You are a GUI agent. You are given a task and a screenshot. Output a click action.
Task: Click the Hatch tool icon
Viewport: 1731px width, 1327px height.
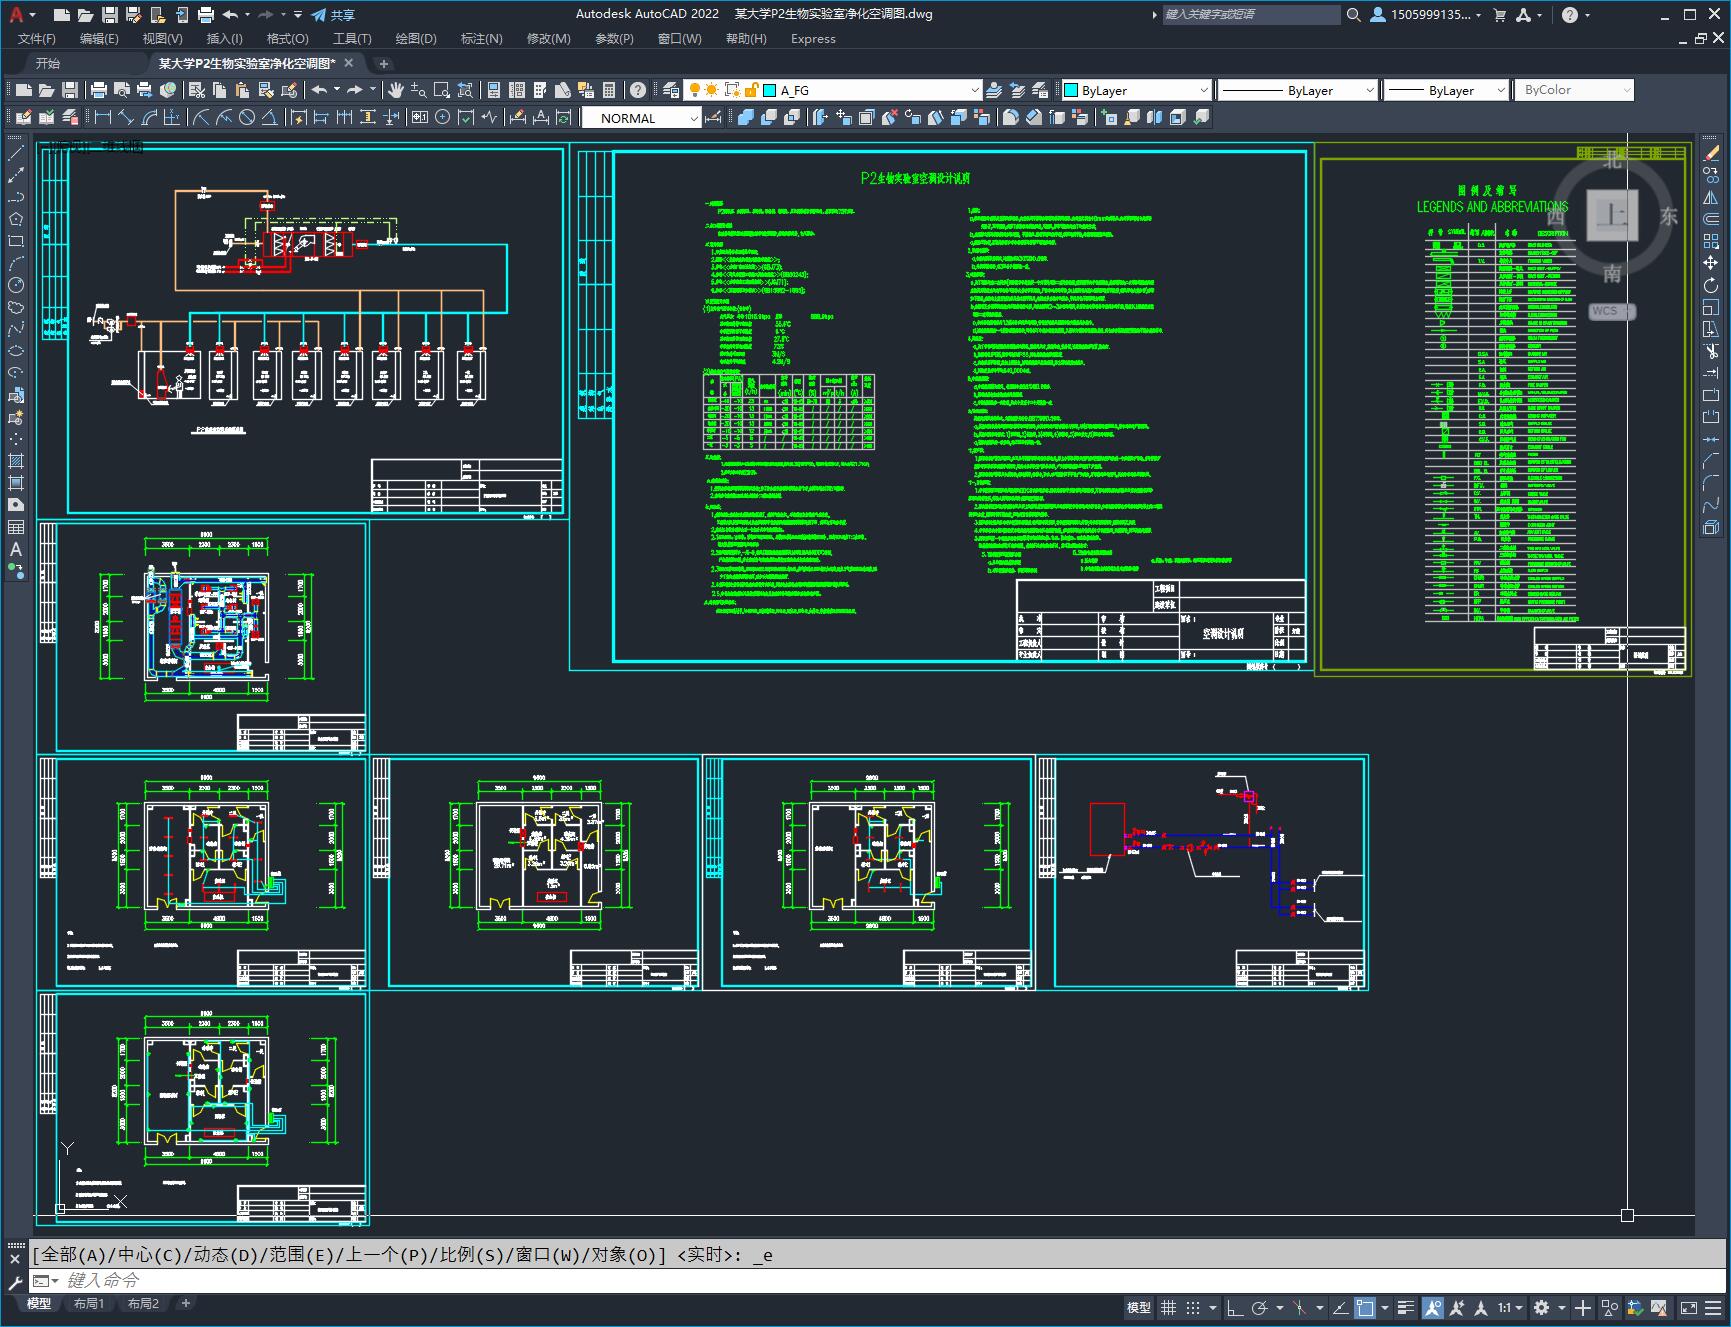point(16,461)
